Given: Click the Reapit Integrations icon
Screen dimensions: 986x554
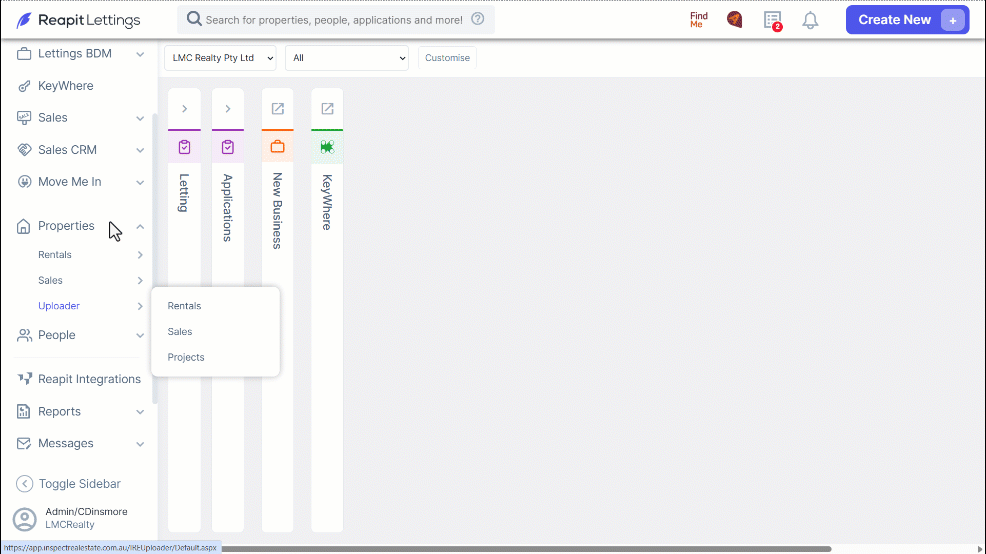Looking at the screenshot, I should tap(24, 379).
